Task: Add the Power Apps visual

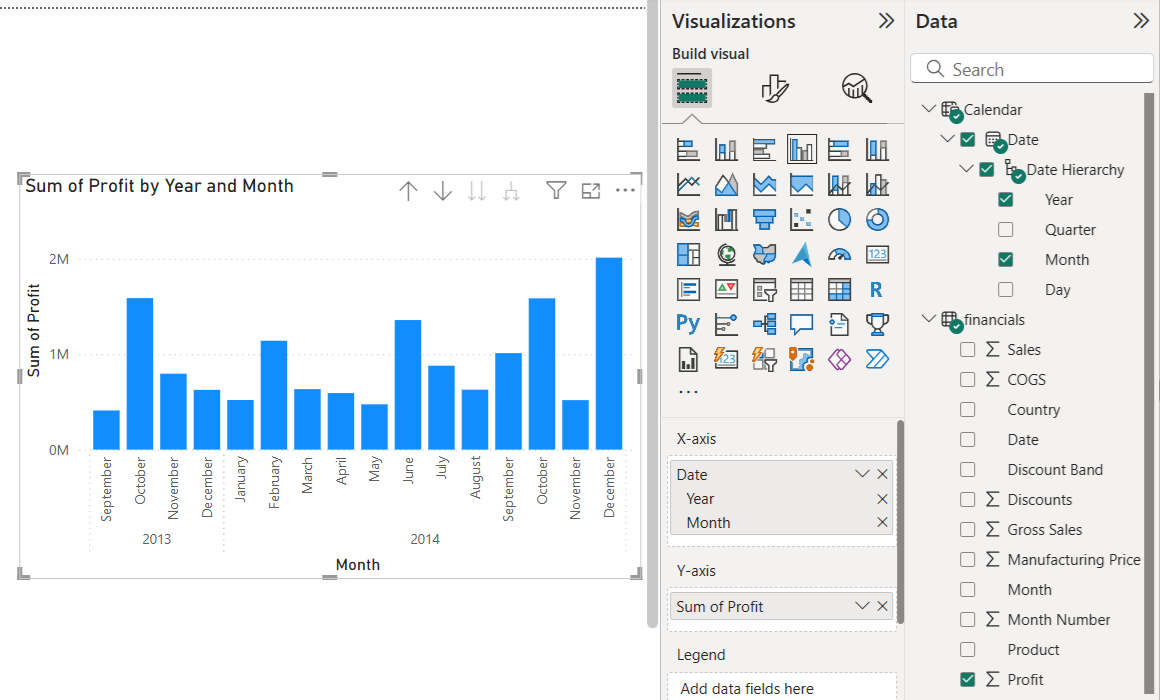Action: click(x=839, y=359)
